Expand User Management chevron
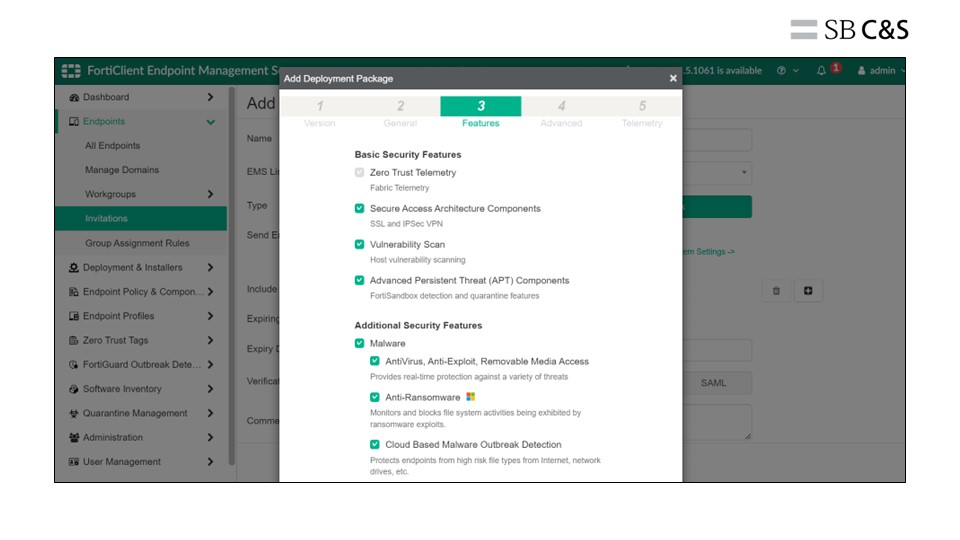 pos(210,462)
